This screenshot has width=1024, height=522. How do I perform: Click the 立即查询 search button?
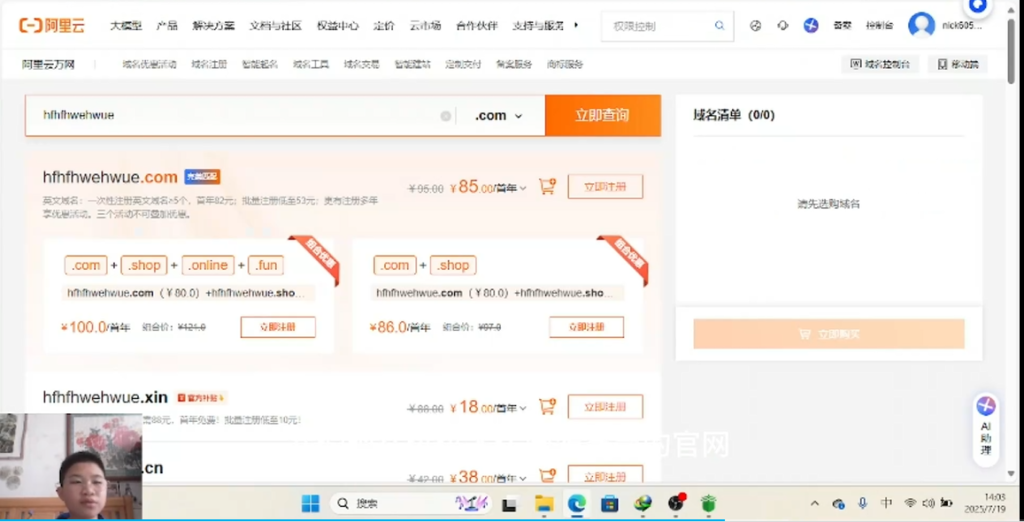603,116
